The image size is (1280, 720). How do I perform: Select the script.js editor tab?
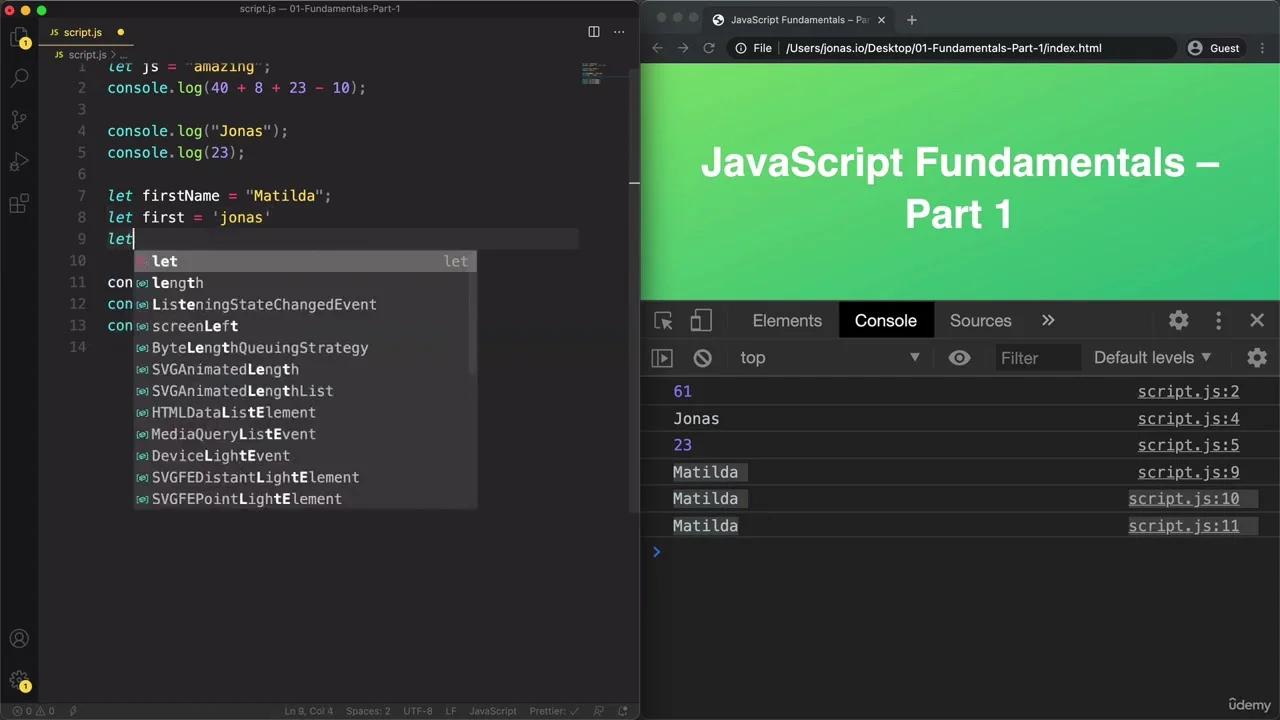point(85,32)
